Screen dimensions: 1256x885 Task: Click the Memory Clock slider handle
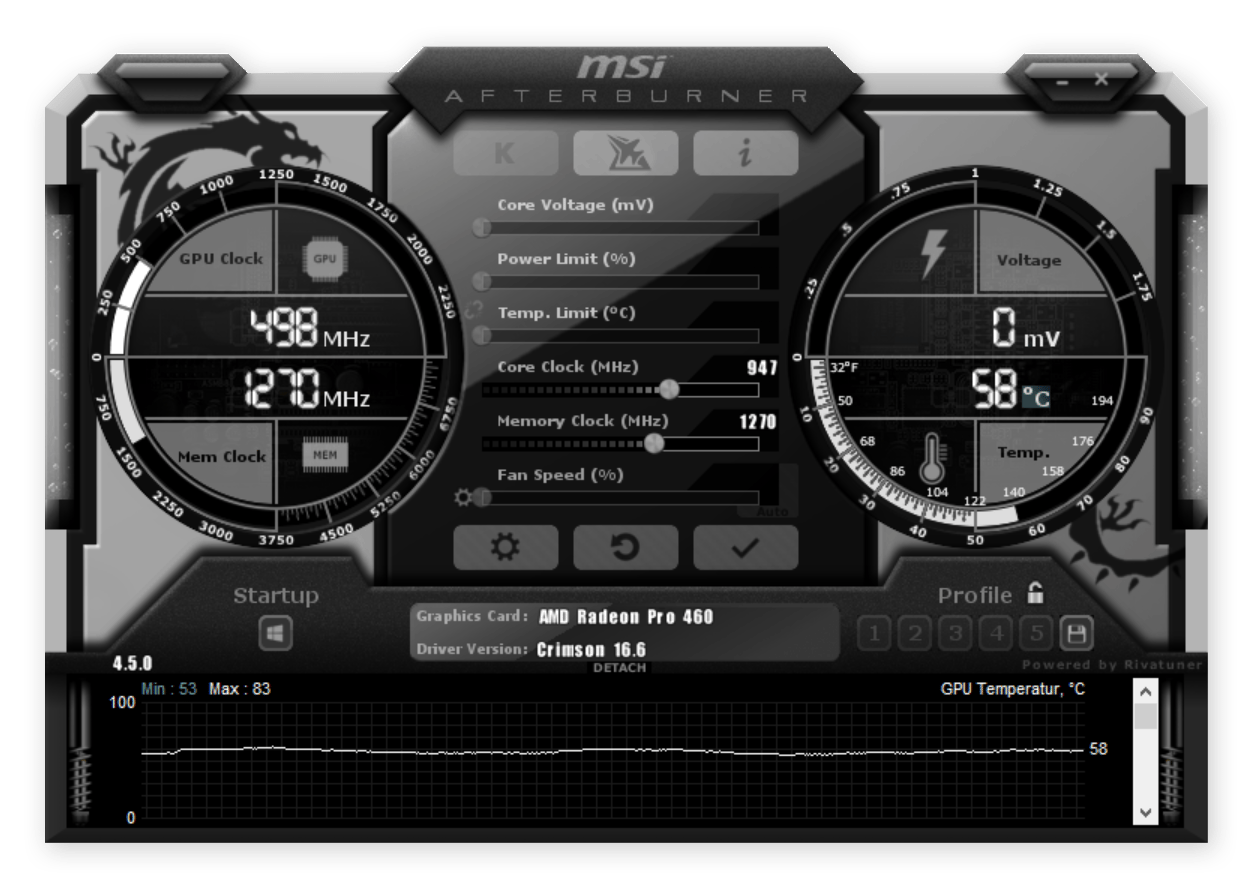[654, 443]
